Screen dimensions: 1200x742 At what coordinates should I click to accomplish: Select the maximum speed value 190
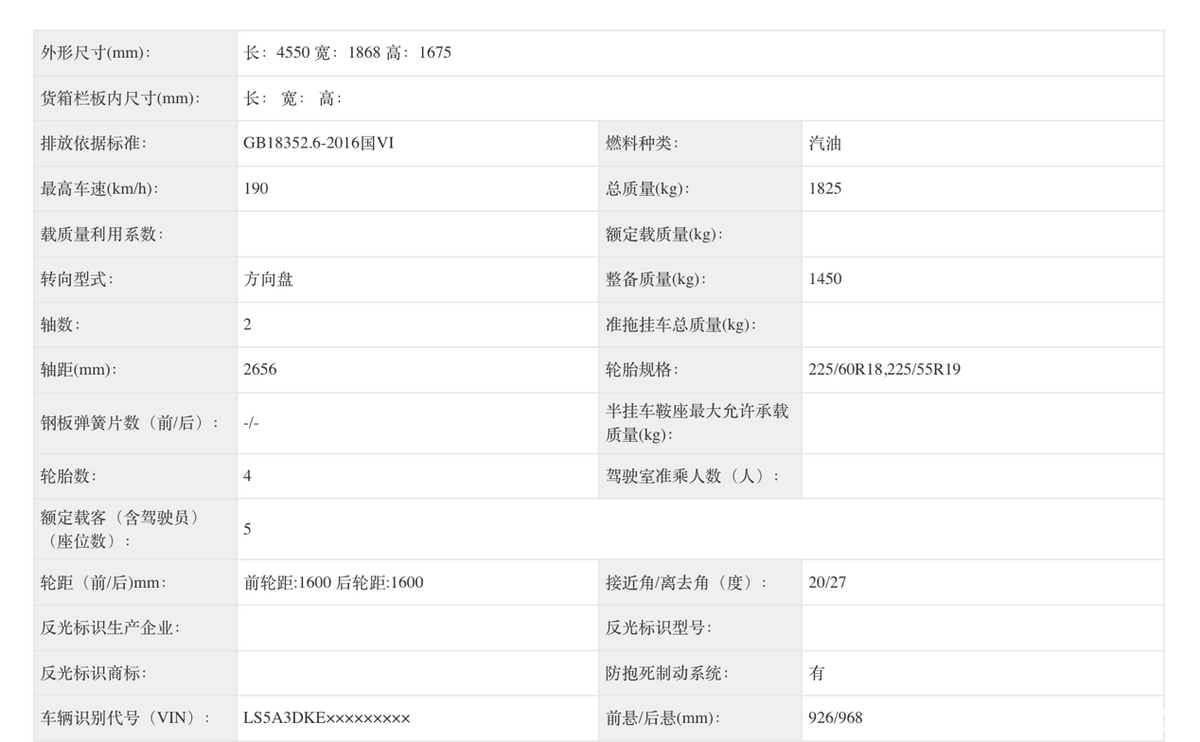(256, 188)
